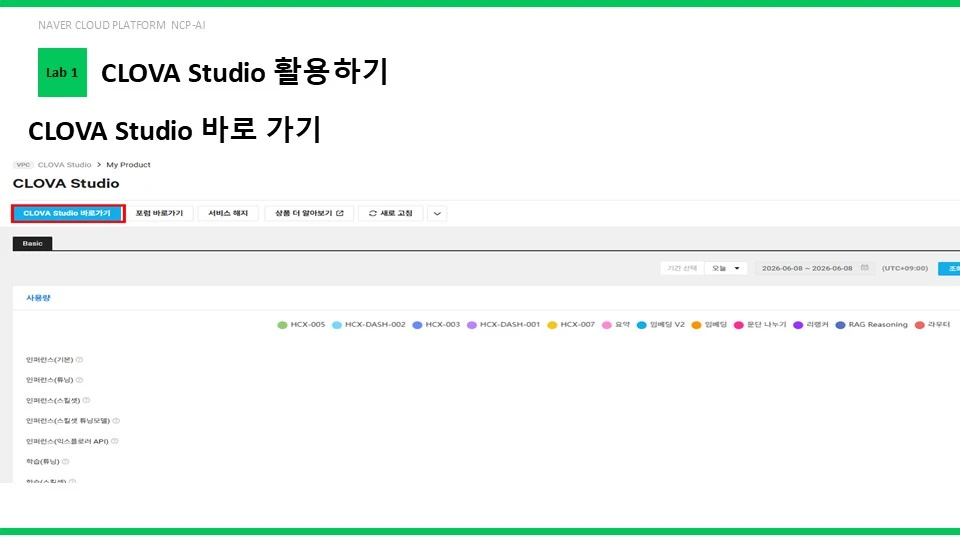Toggle 라우터 legend entry
This screenshot has width=960, height=540.
click(x=932, y=324)
